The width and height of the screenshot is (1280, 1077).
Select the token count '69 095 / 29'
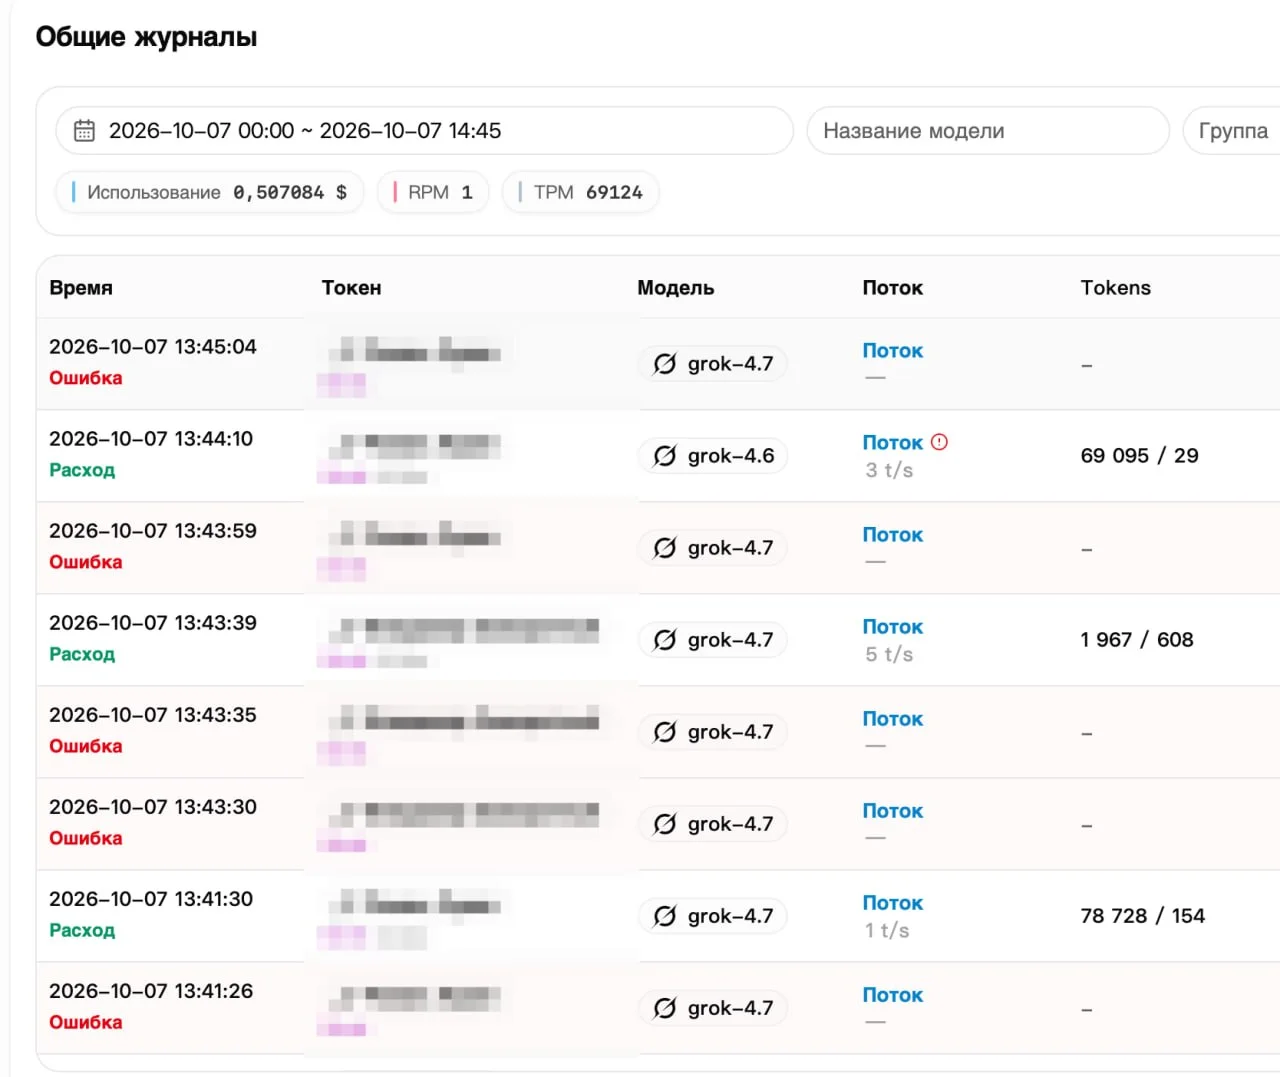(1140, 456)
